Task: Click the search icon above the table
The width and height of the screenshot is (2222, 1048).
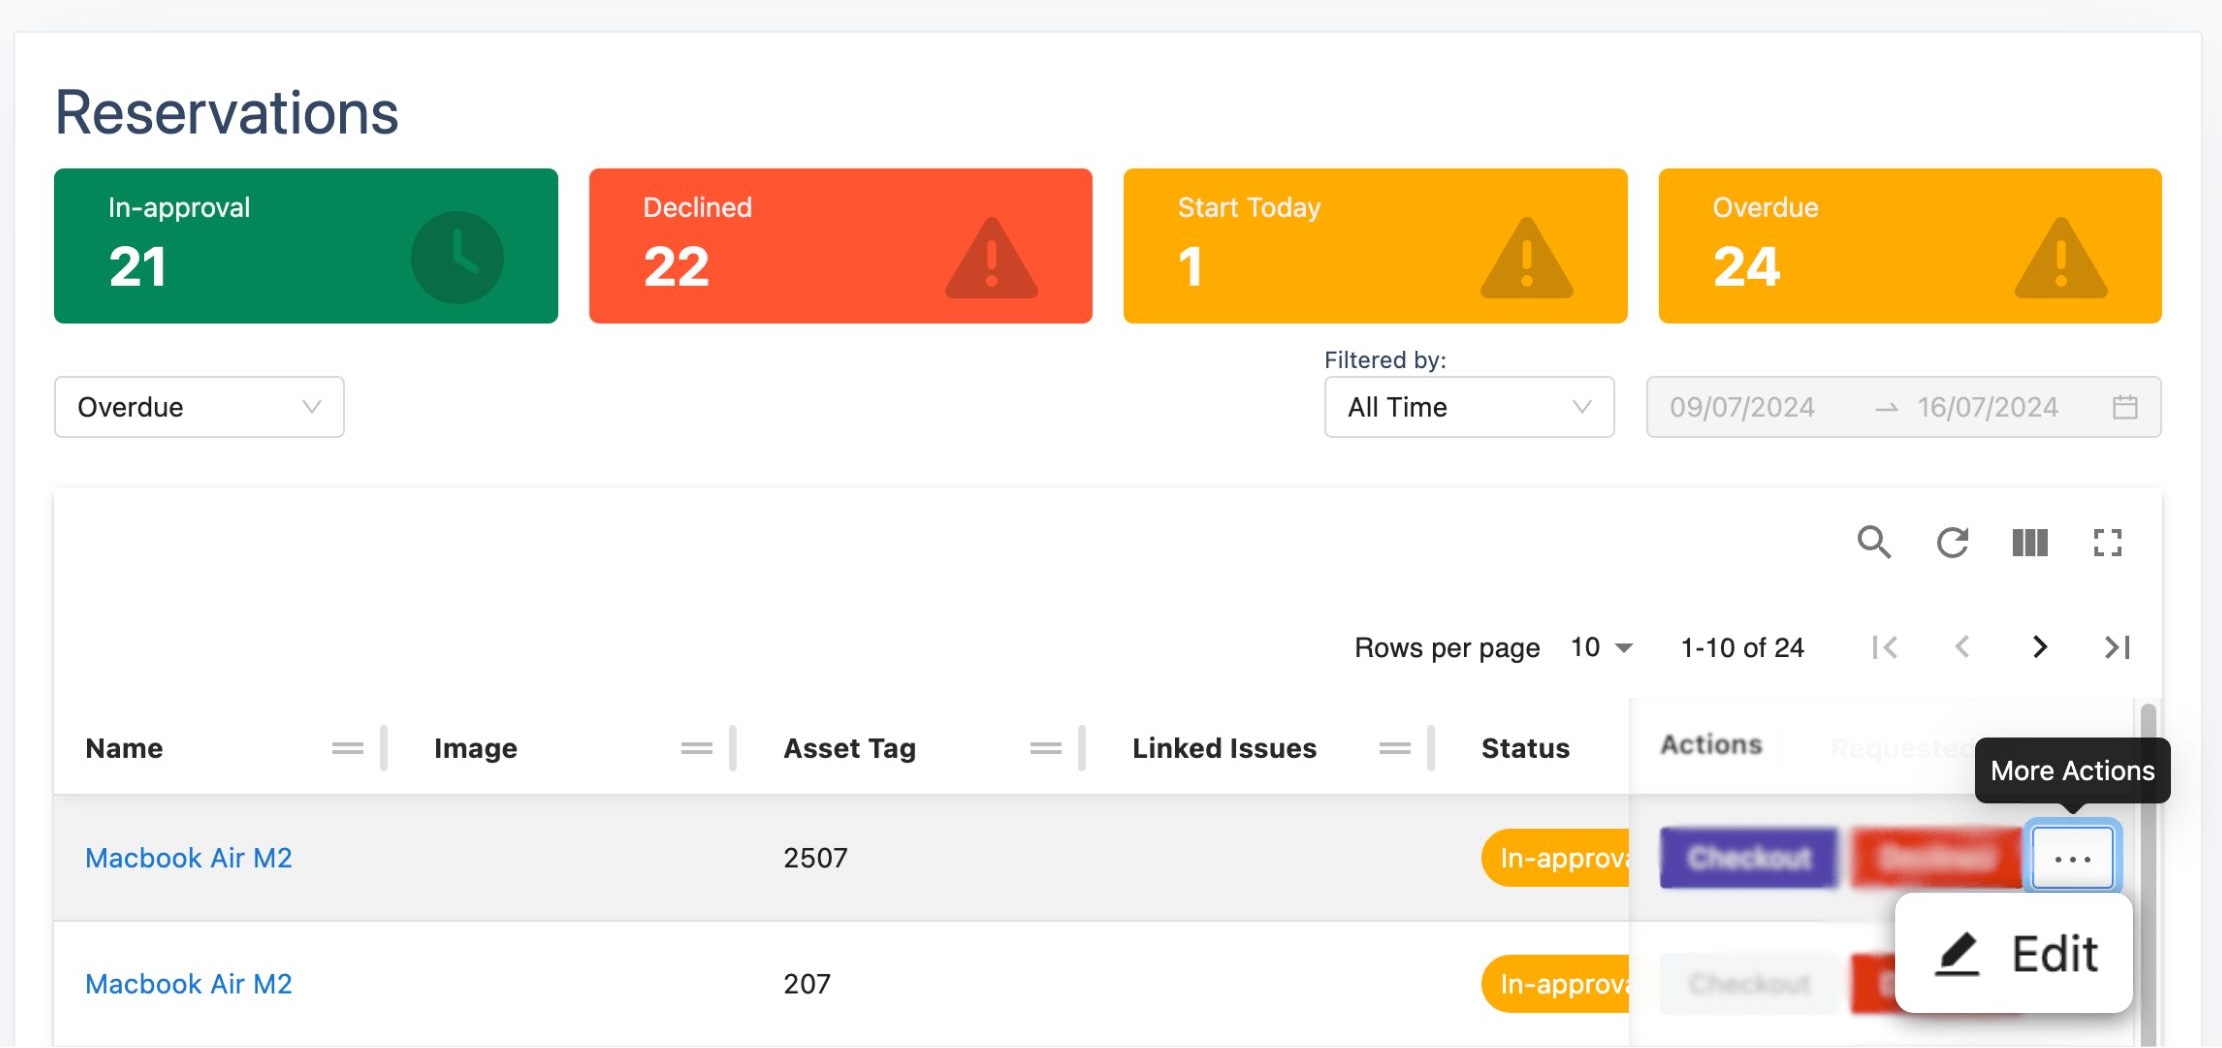Action: tap(1873, 542)
